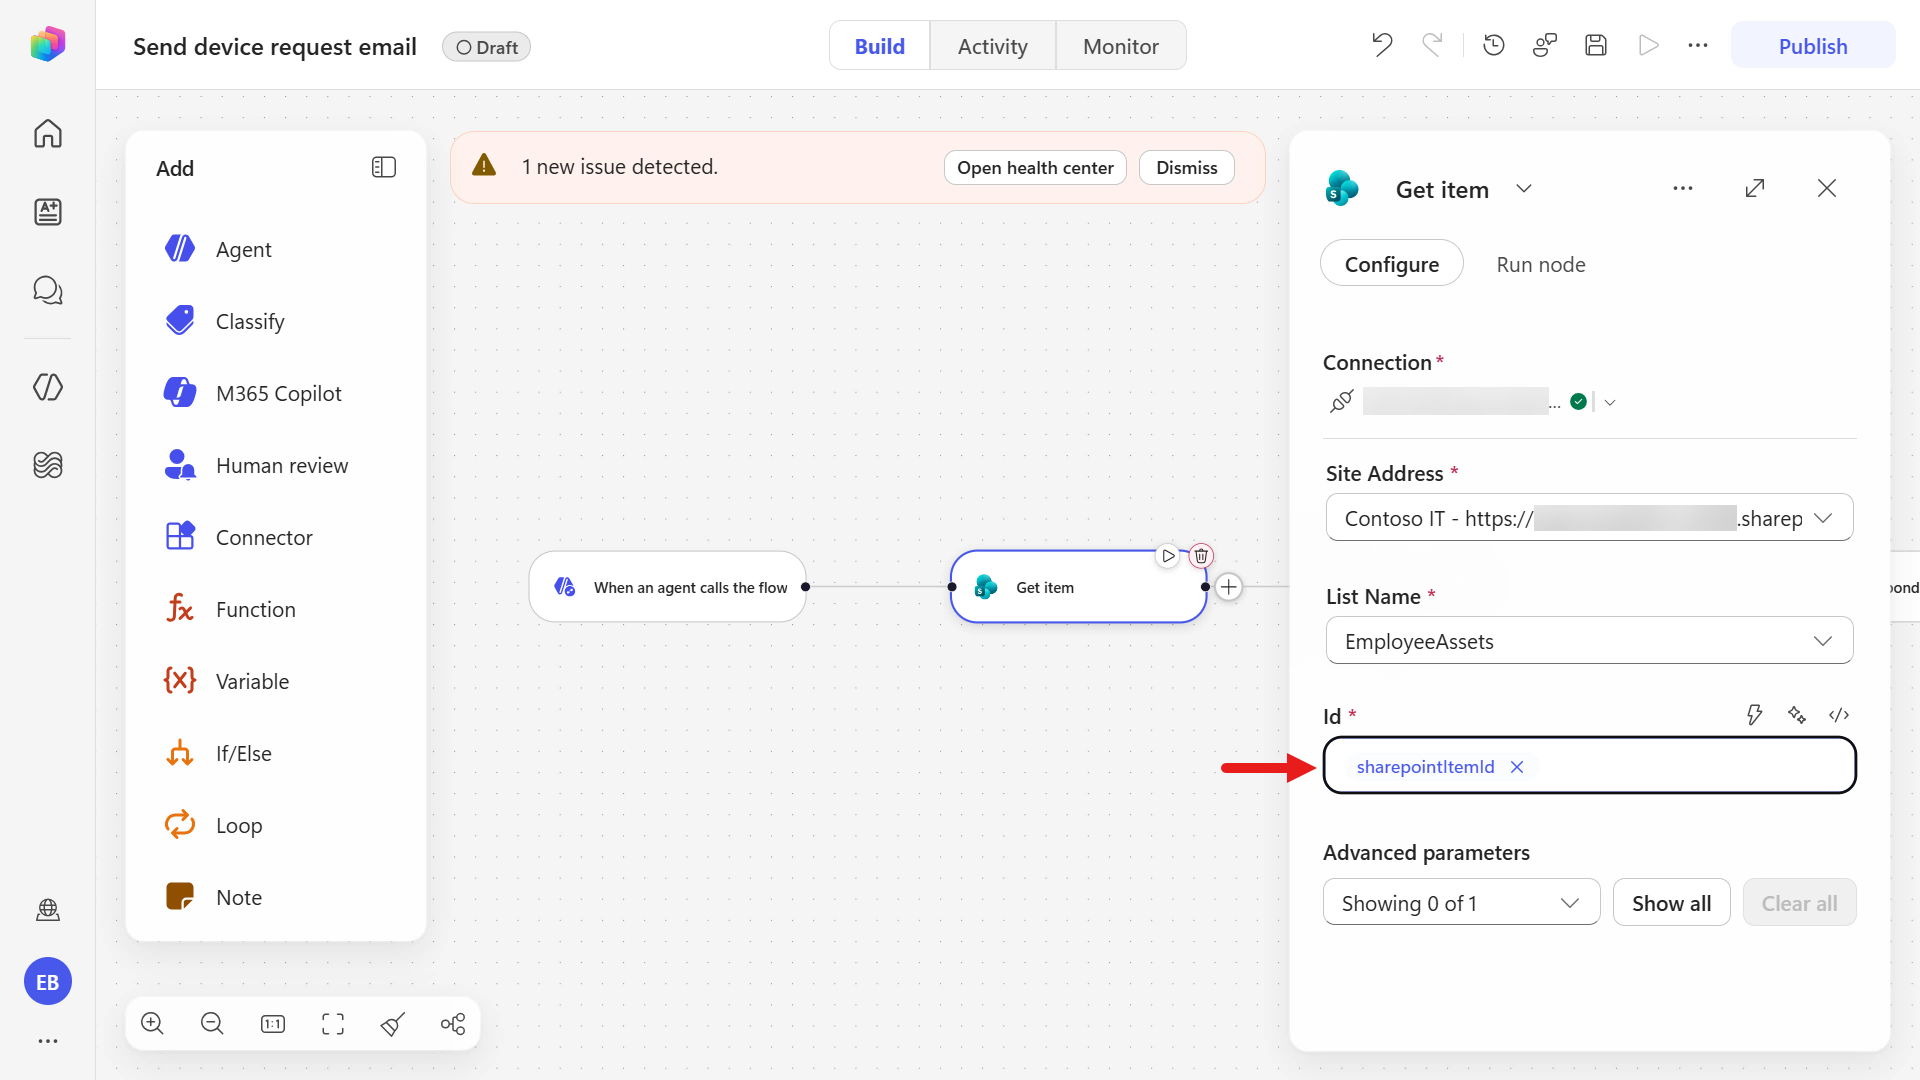
Task: Open the chat bubbles icon in sidebar
Action: [48, 290]
